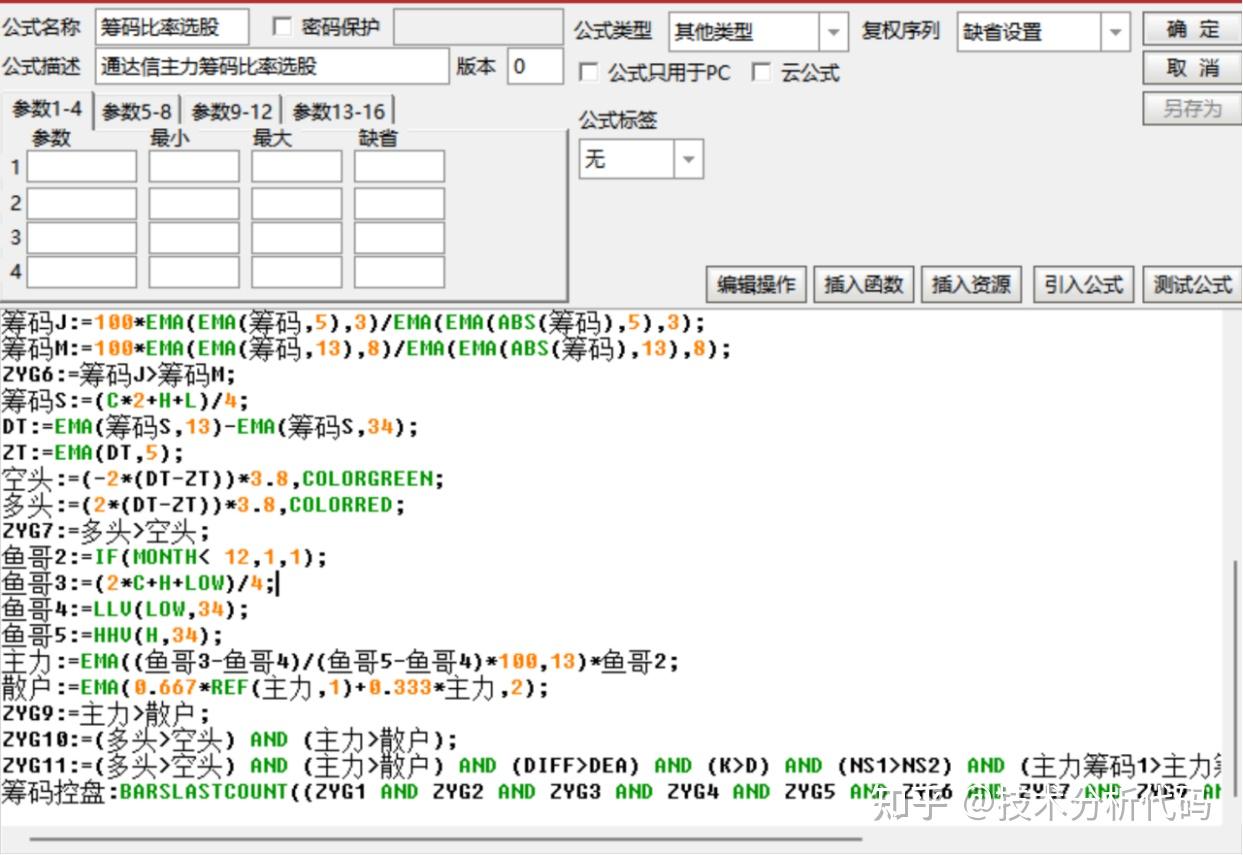1243x855 pixels.
Task: Click row 2 最大 field
Action: [x=296, y=203]
